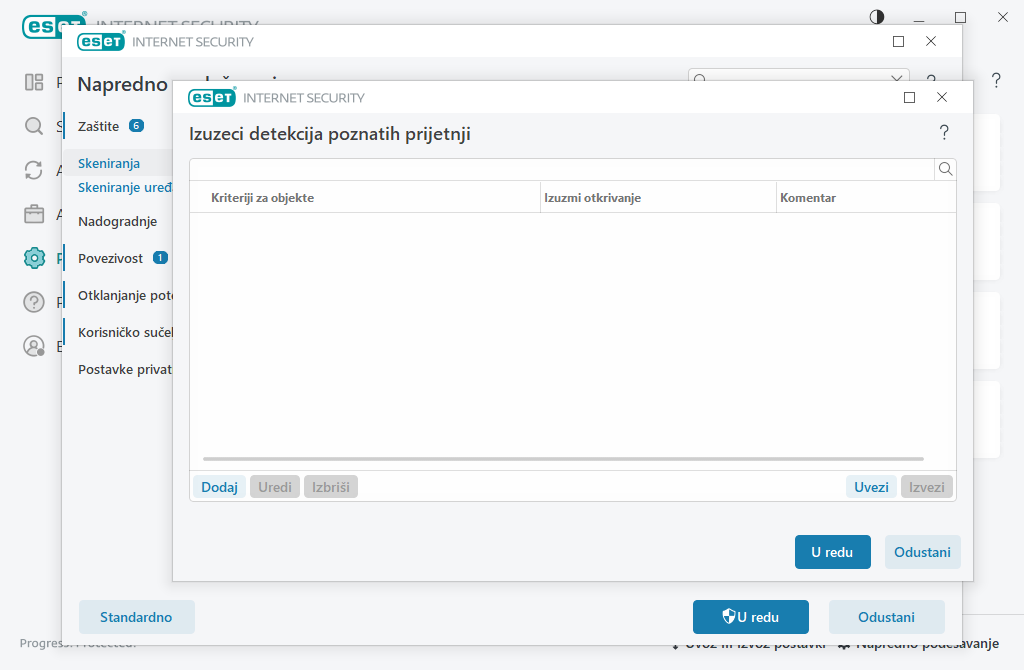The width and height of the screenshot is (1024, 670).
Task: Click the Dodaj button
Action: [219, 487]
